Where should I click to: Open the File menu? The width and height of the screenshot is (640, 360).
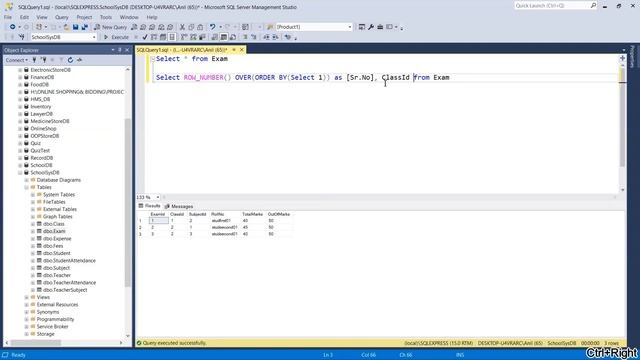tap(8, 17)
